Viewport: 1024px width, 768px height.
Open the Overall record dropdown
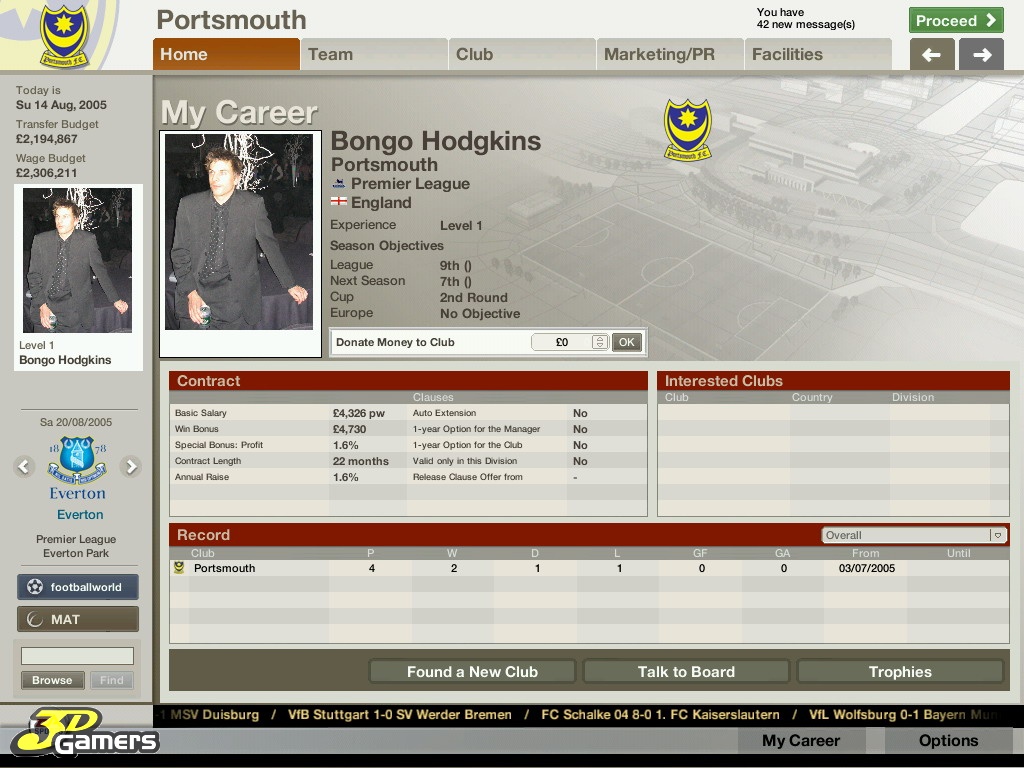(x=914, y=535)
